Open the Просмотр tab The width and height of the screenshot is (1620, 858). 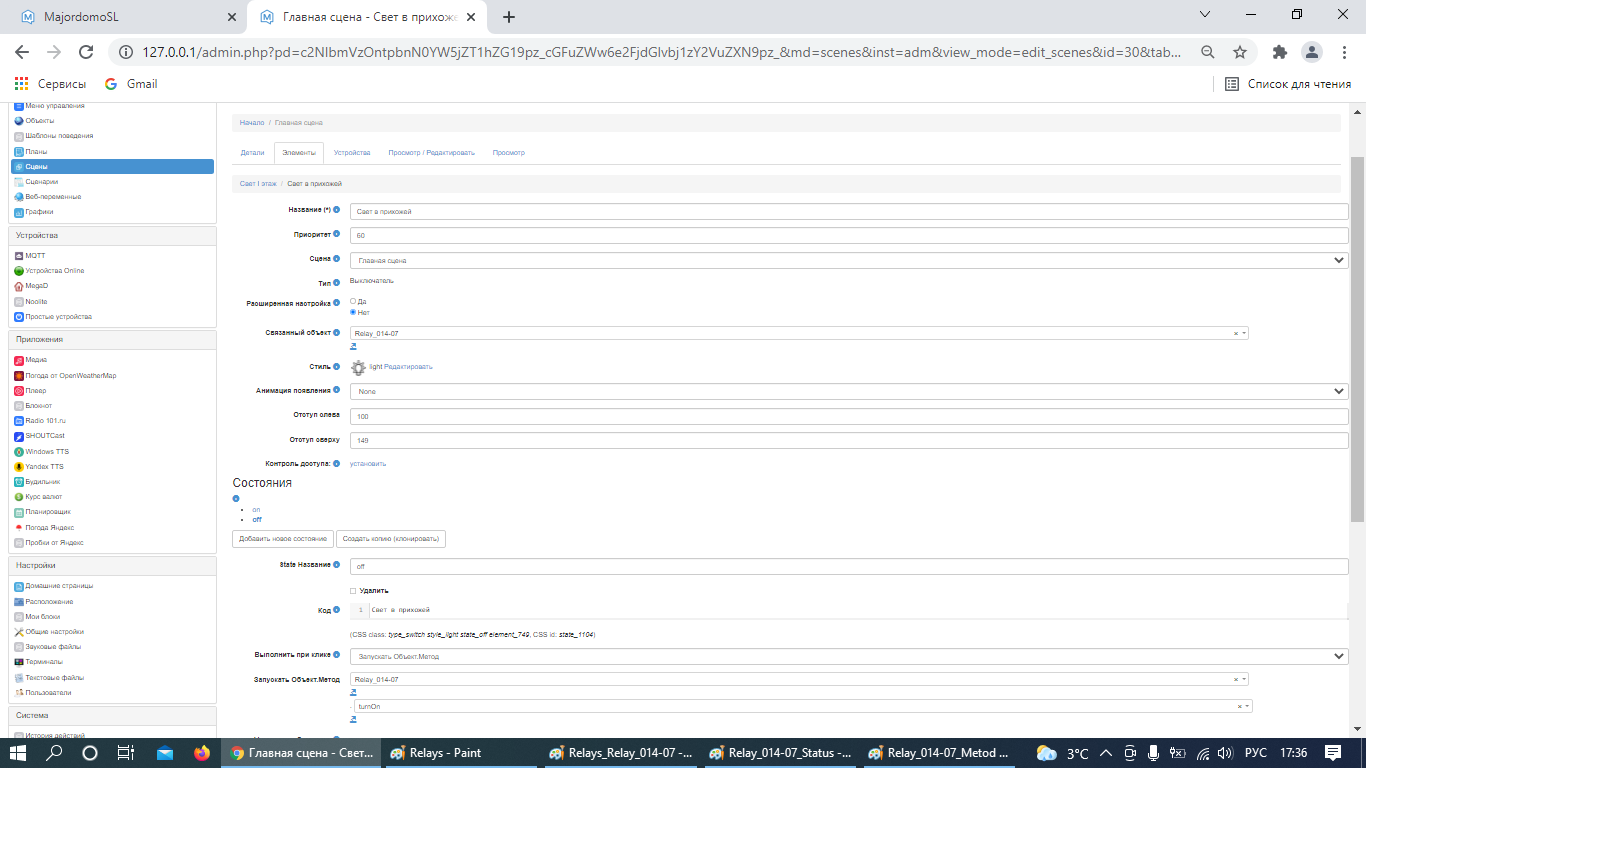[x=509, y=153]
